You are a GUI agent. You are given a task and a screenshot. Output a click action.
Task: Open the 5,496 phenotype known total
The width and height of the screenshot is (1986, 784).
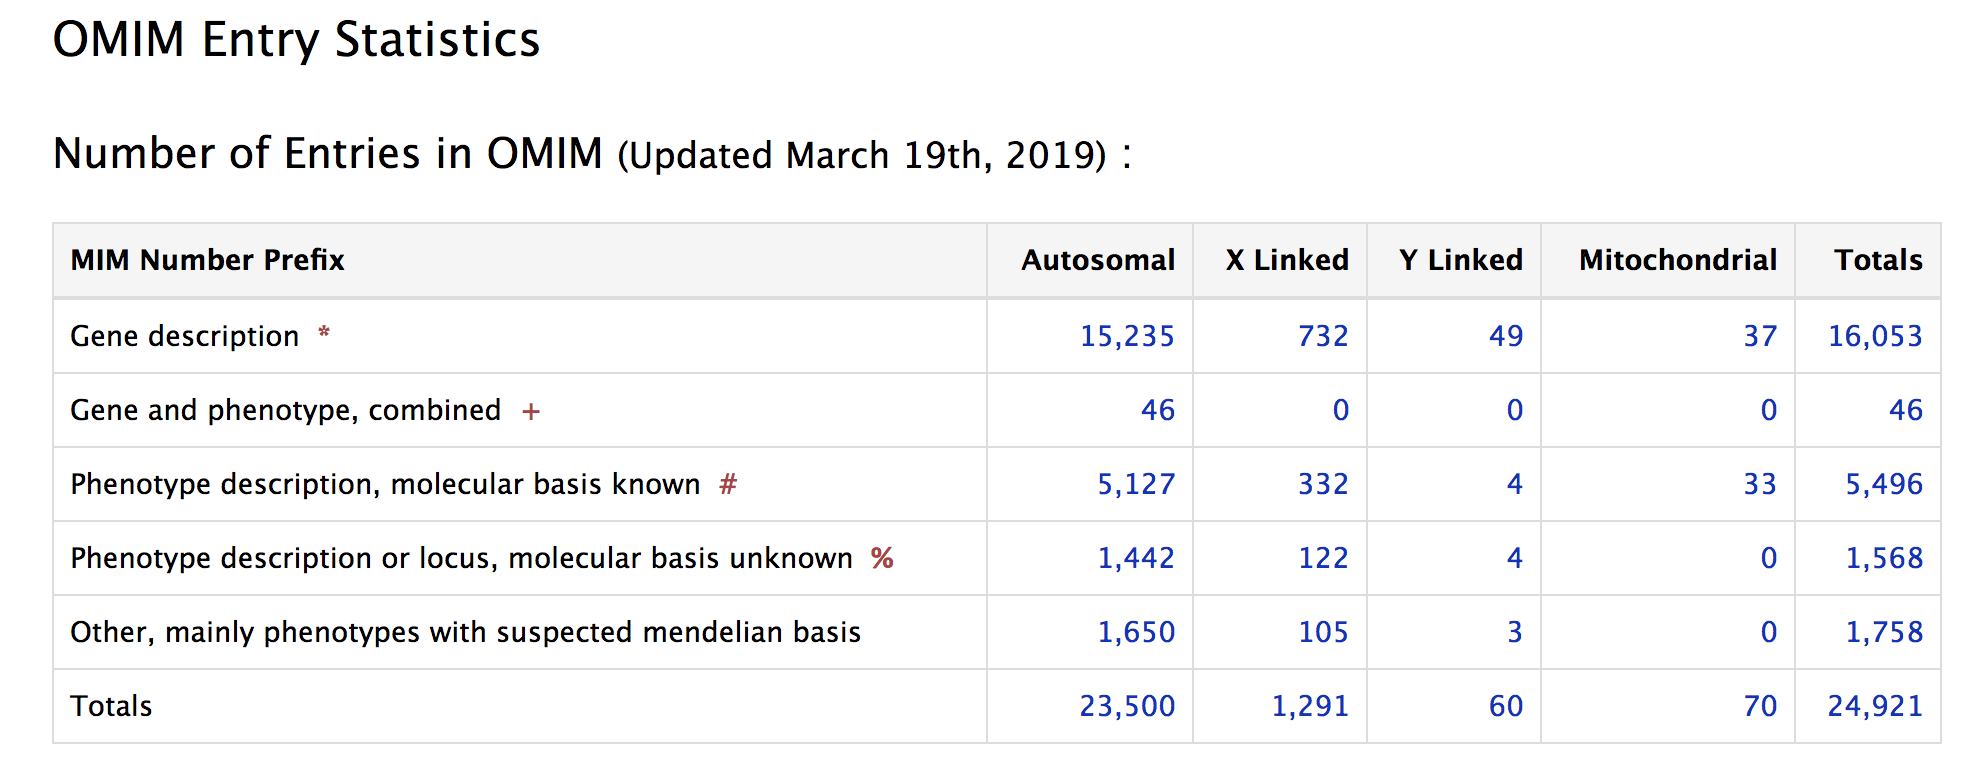[x=1883, y=484]
